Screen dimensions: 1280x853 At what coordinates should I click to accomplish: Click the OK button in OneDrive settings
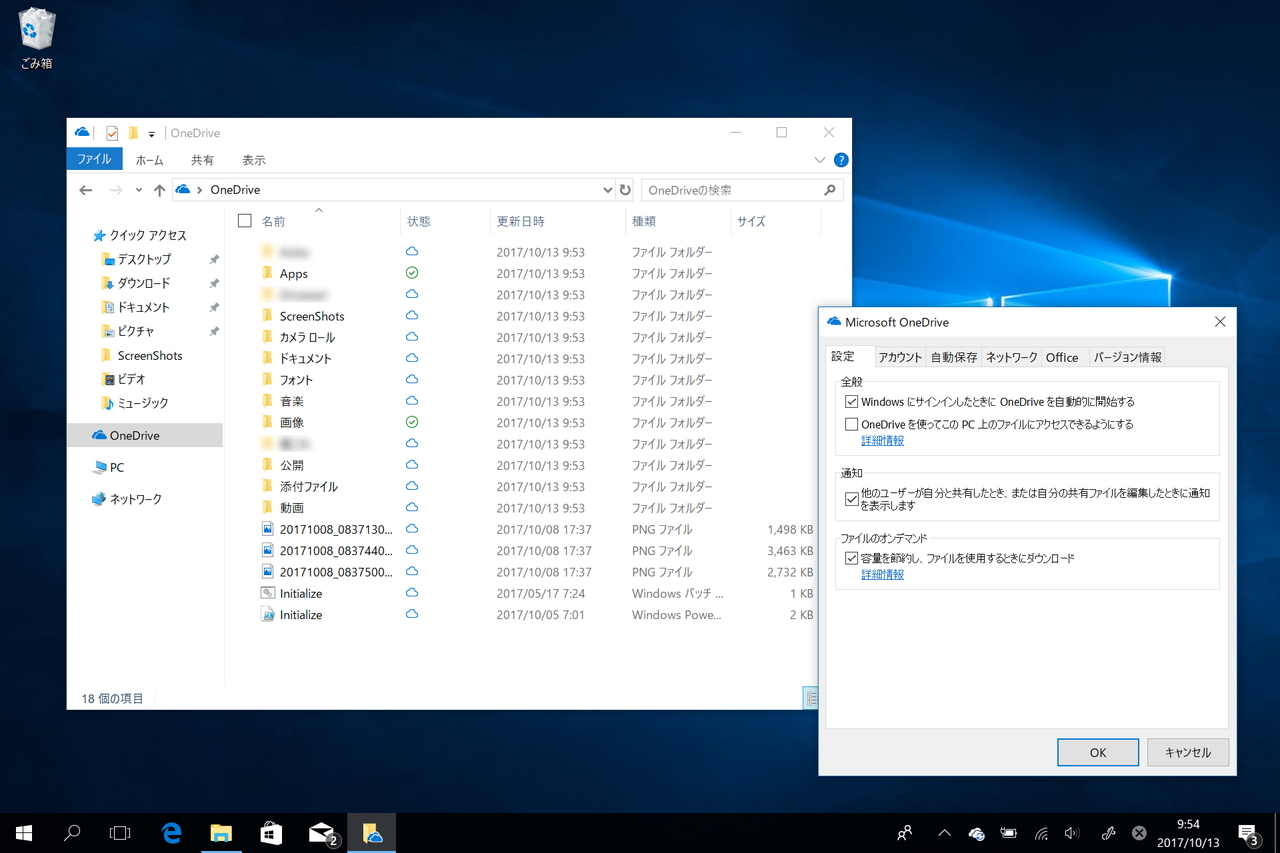click(1097, 752)
